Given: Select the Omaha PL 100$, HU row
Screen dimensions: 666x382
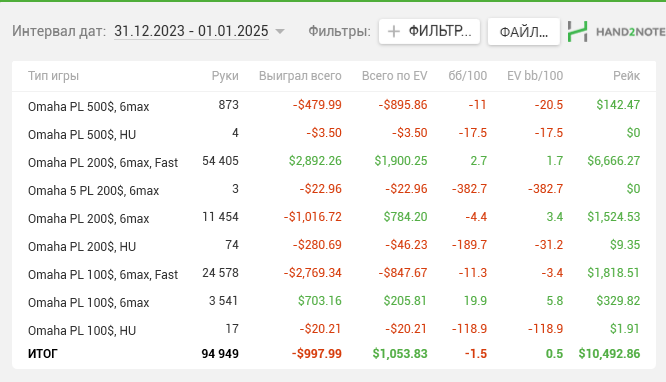Looking at the screenshot, I should (334, 330).
